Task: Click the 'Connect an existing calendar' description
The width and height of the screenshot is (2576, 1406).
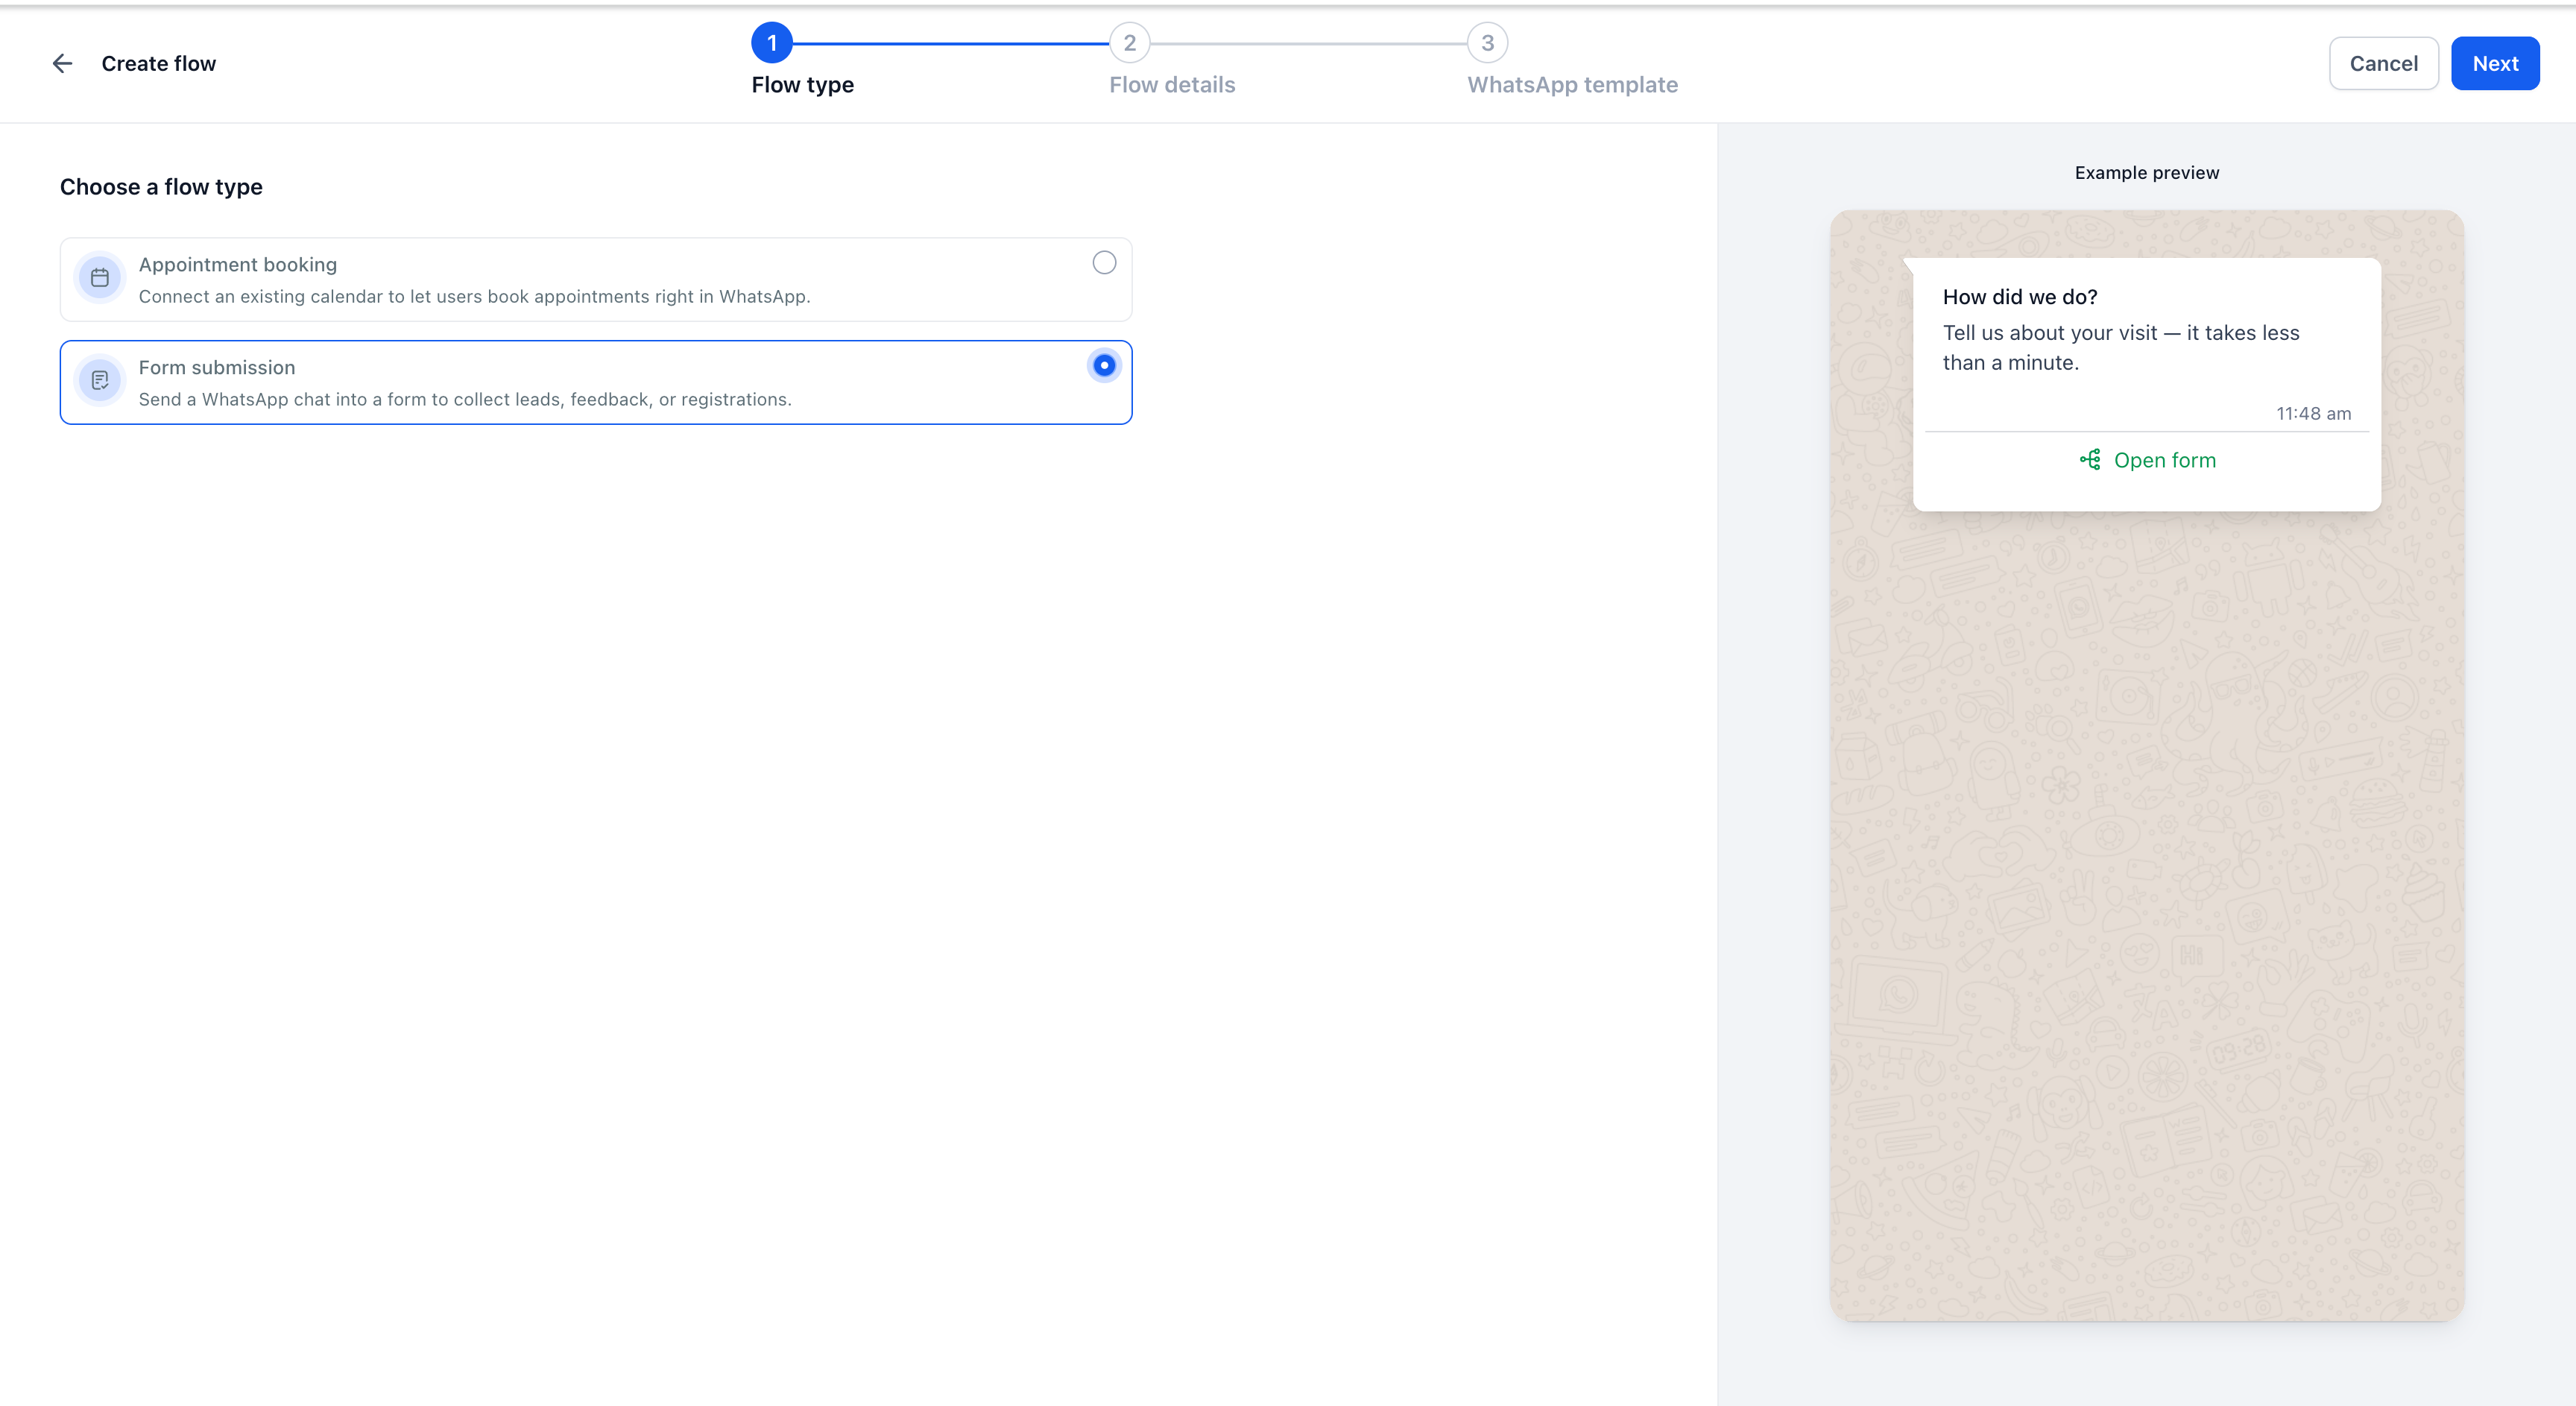Action: click(475, 297)
